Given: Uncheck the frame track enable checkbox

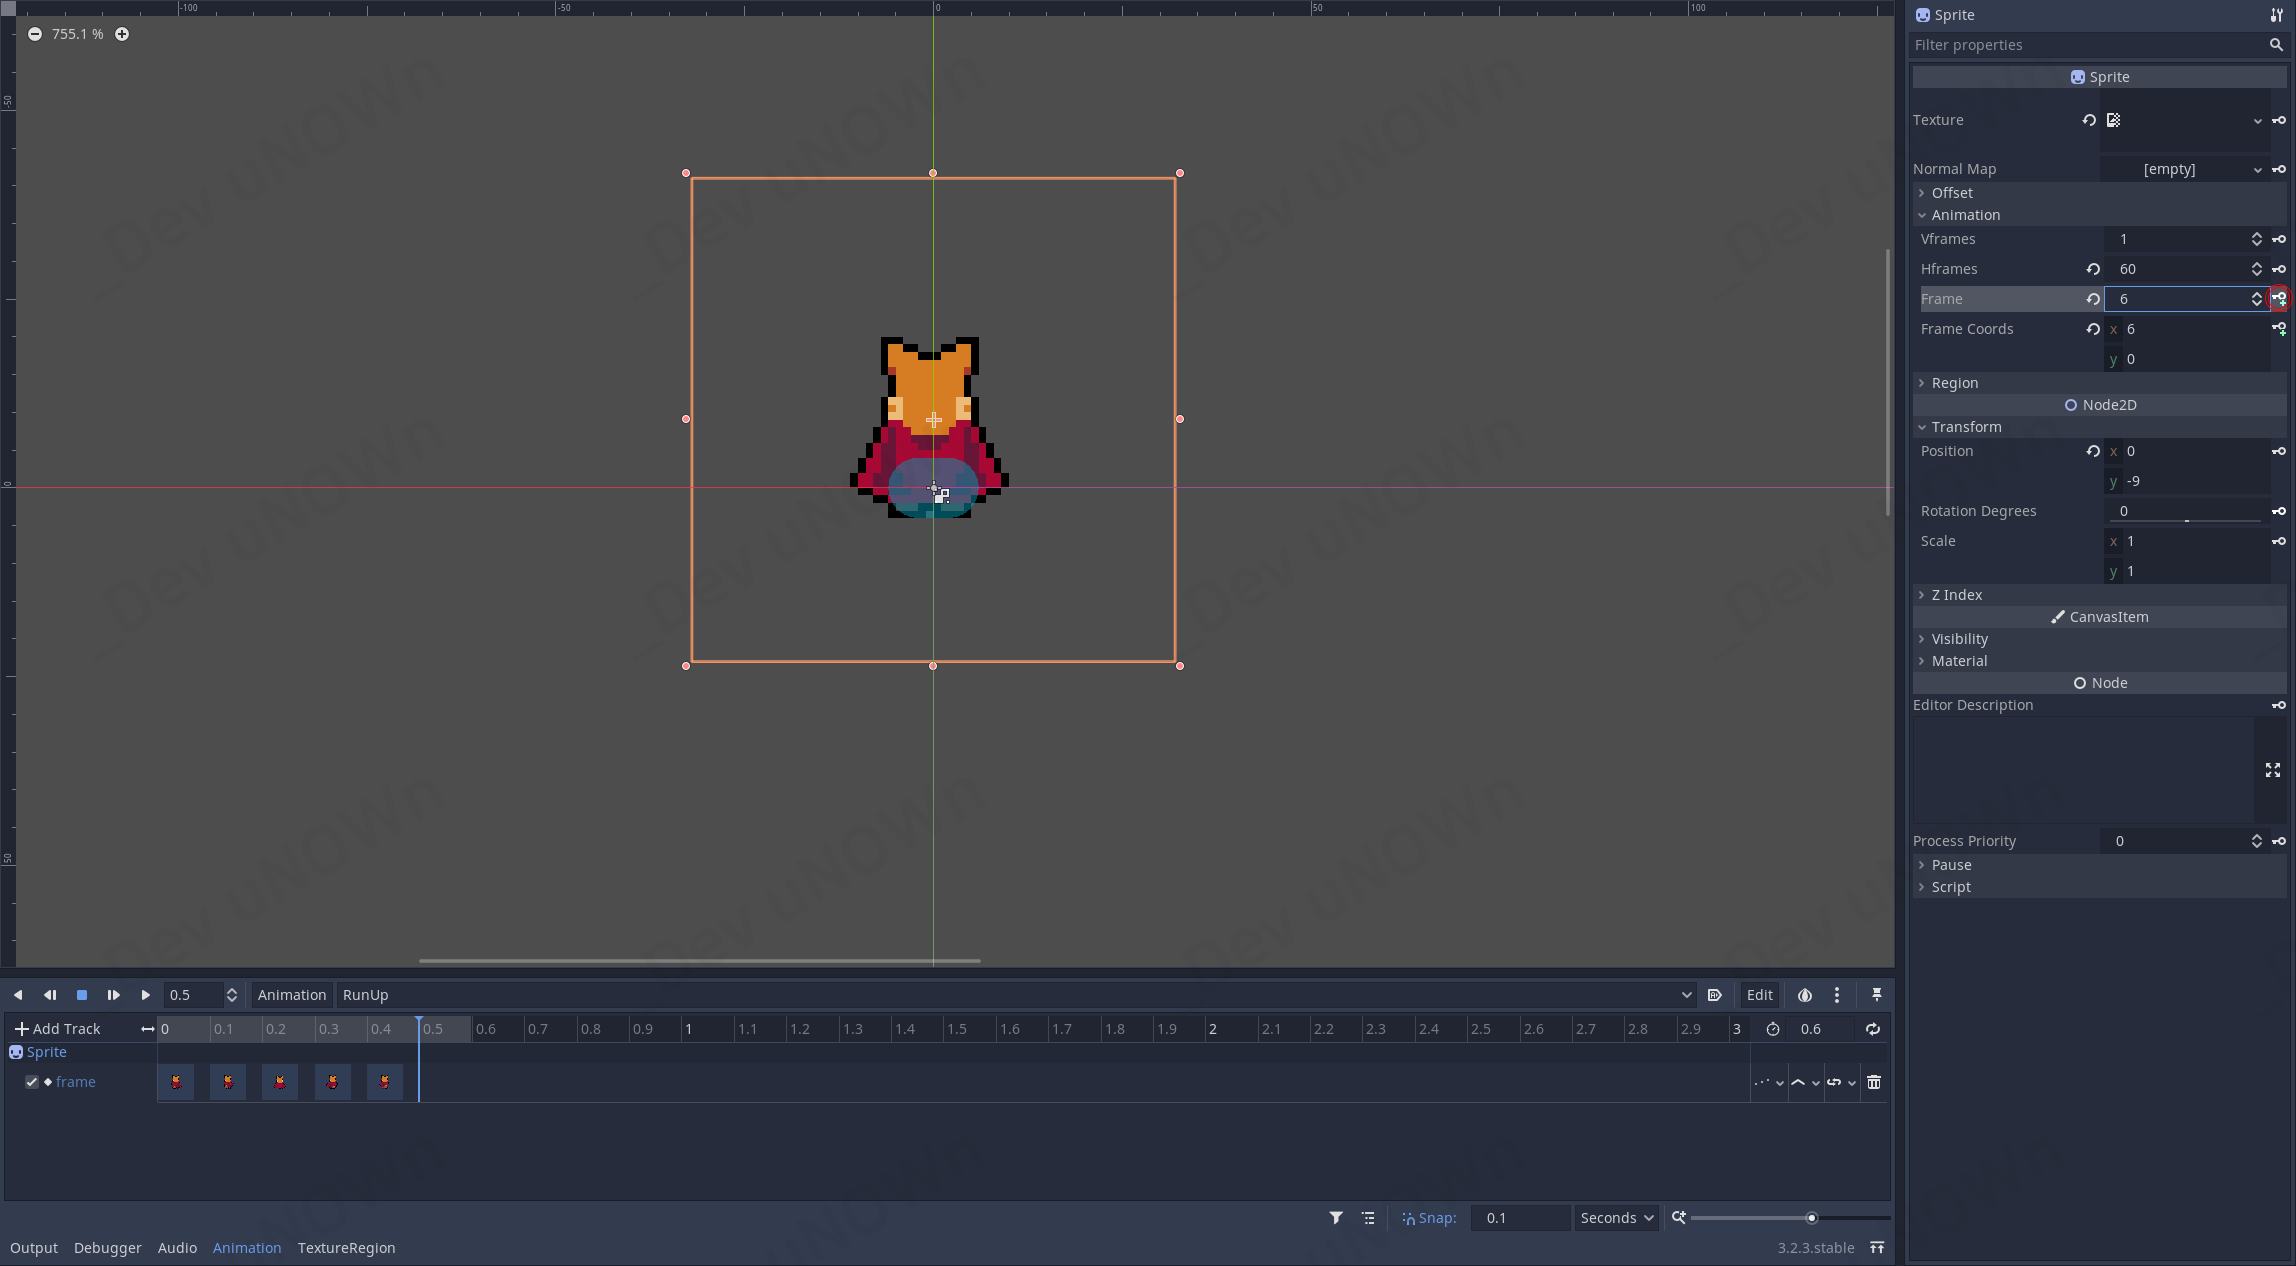Looking at the screenshot, I should coord(32,1082).
